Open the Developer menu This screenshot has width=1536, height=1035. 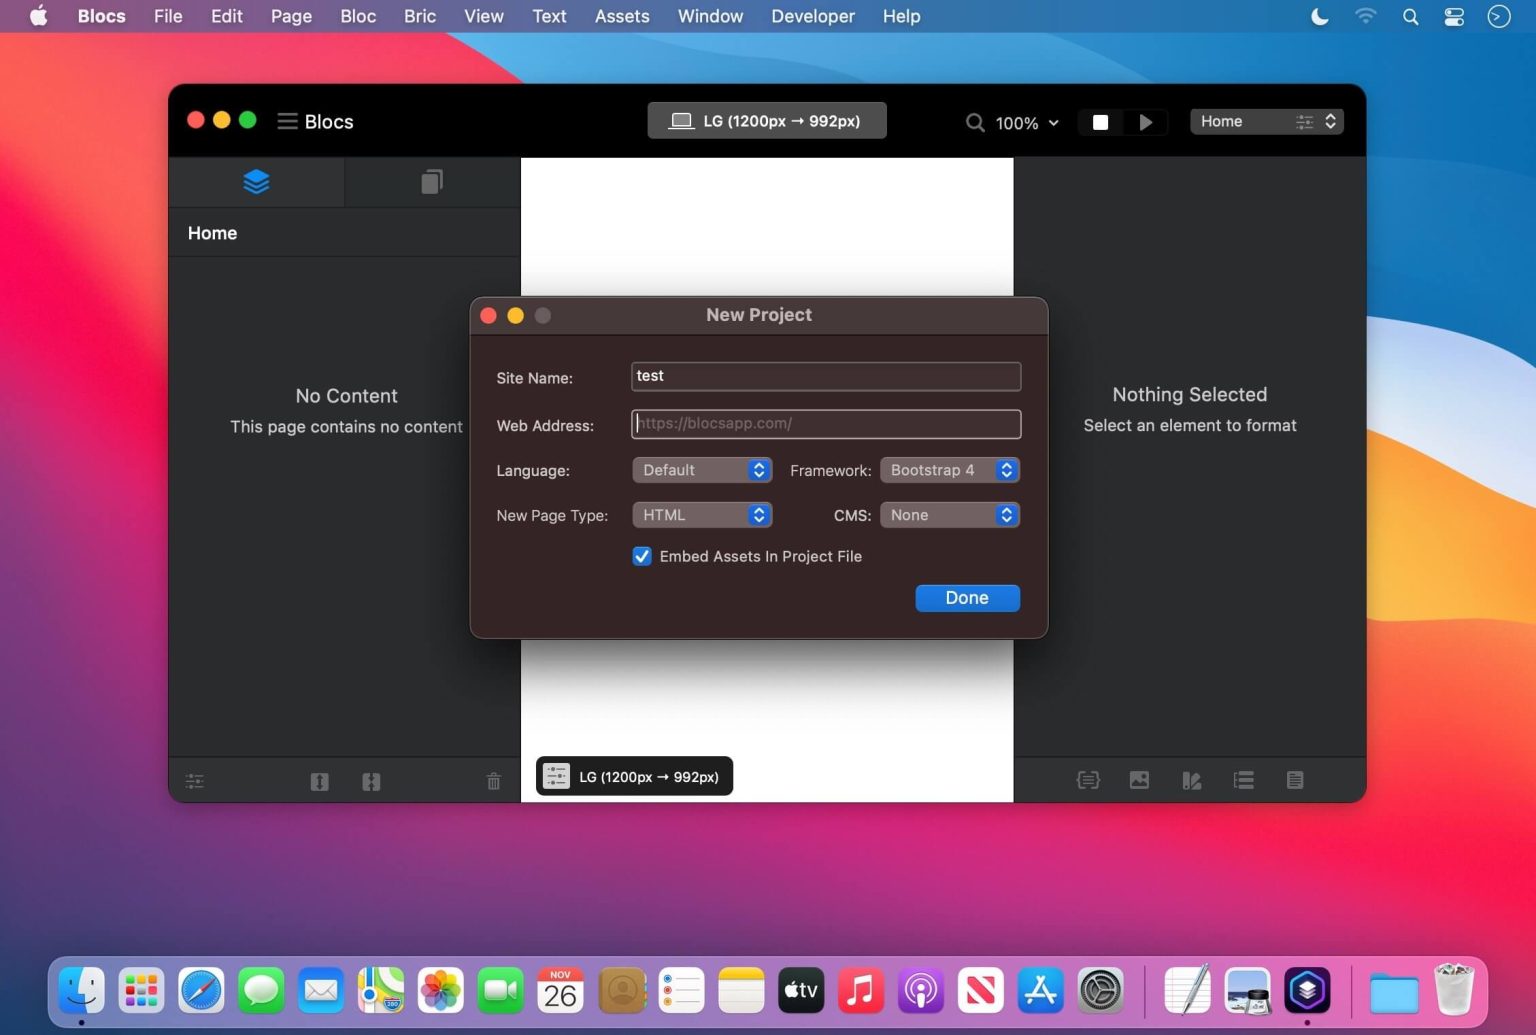(x=812, y=16)
